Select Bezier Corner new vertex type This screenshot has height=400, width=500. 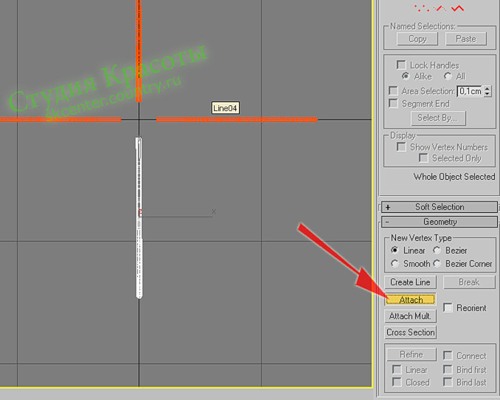[437, 263]
